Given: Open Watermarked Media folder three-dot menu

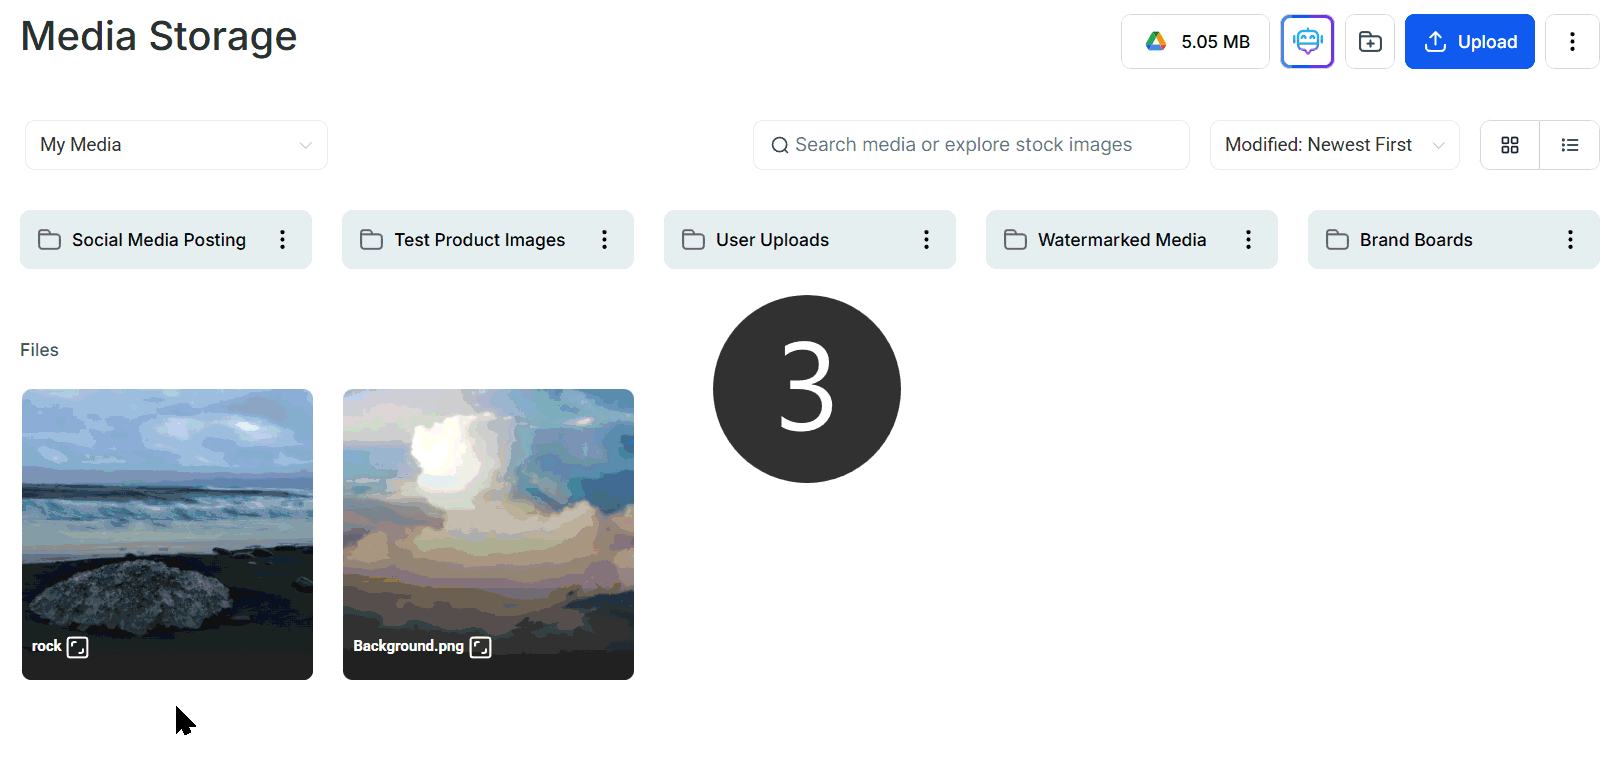Looking at the screenshot, I should pos(1248,239).
